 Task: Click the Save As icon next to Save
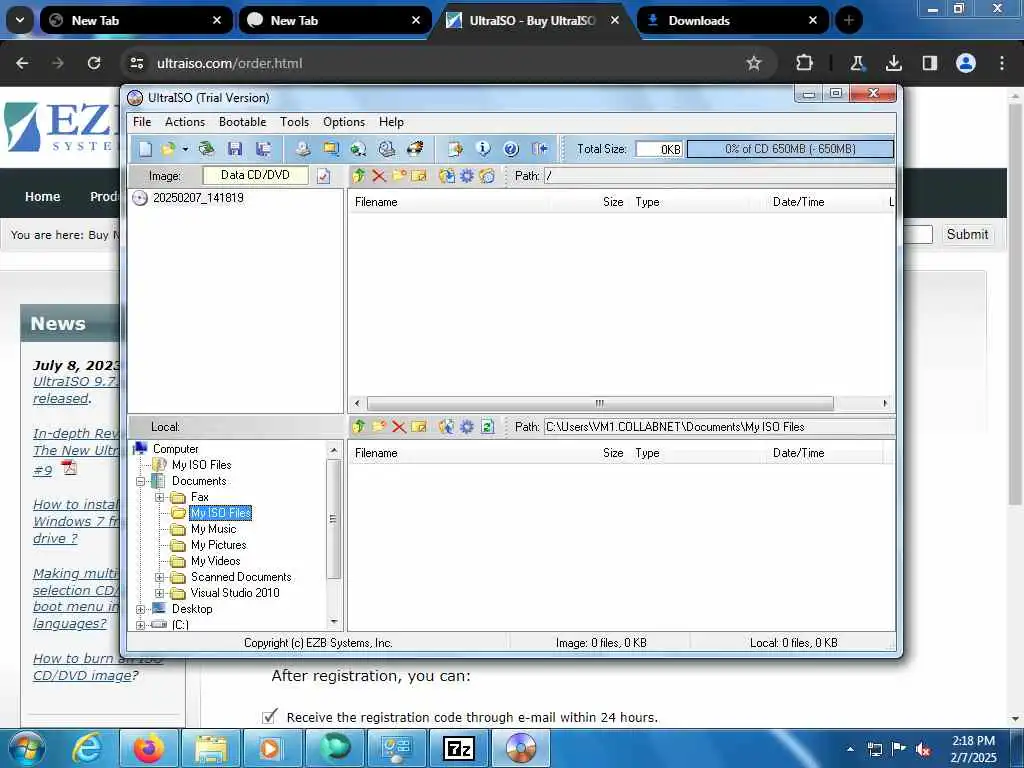(x=264, y=149)
